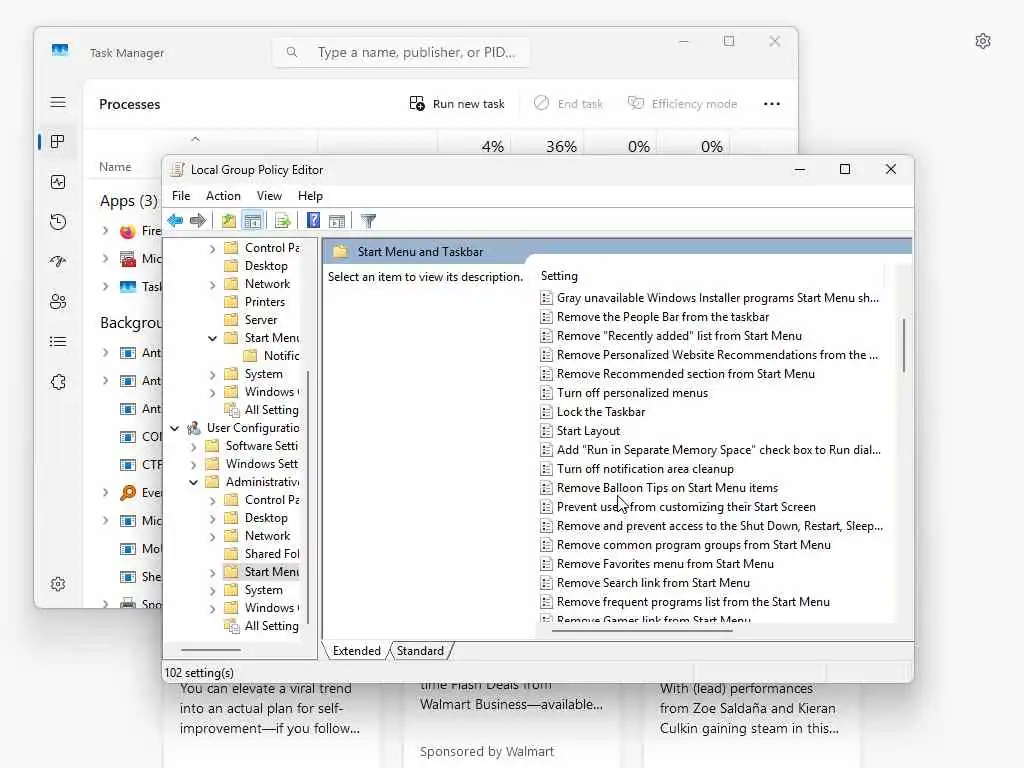The height and width of the screenshot is (768, 1024).
Task: Select Turn off personalized menus setting
Action: (x=632, y=393)
